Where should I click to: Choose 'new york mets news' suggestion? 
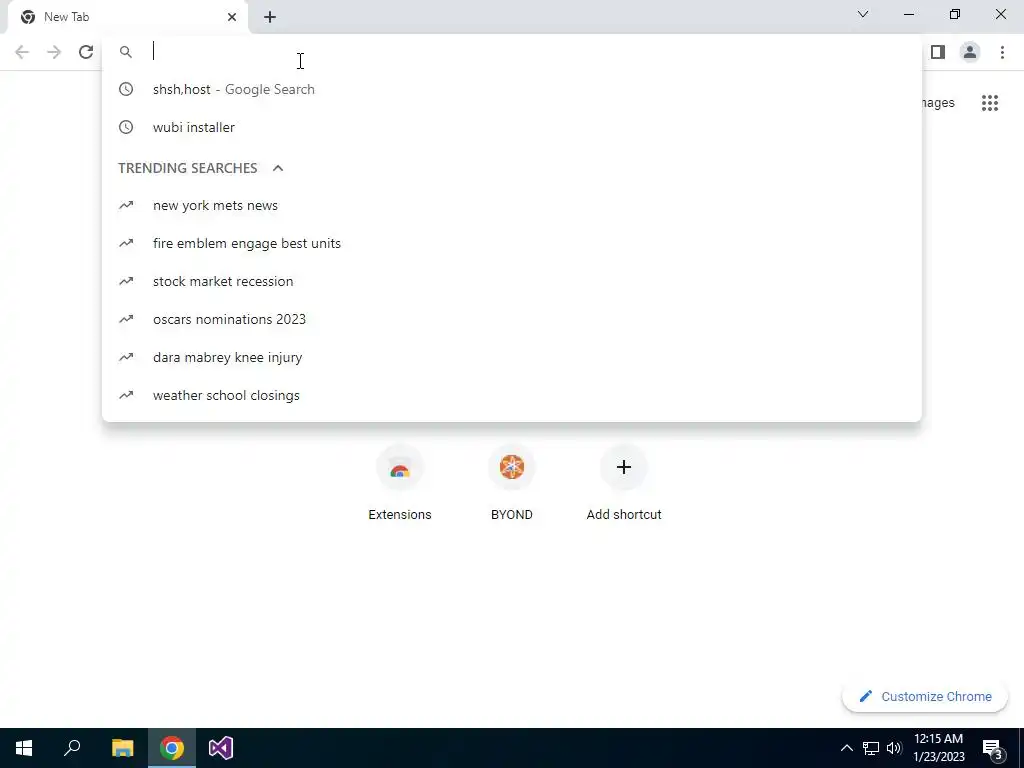point(511,205)
